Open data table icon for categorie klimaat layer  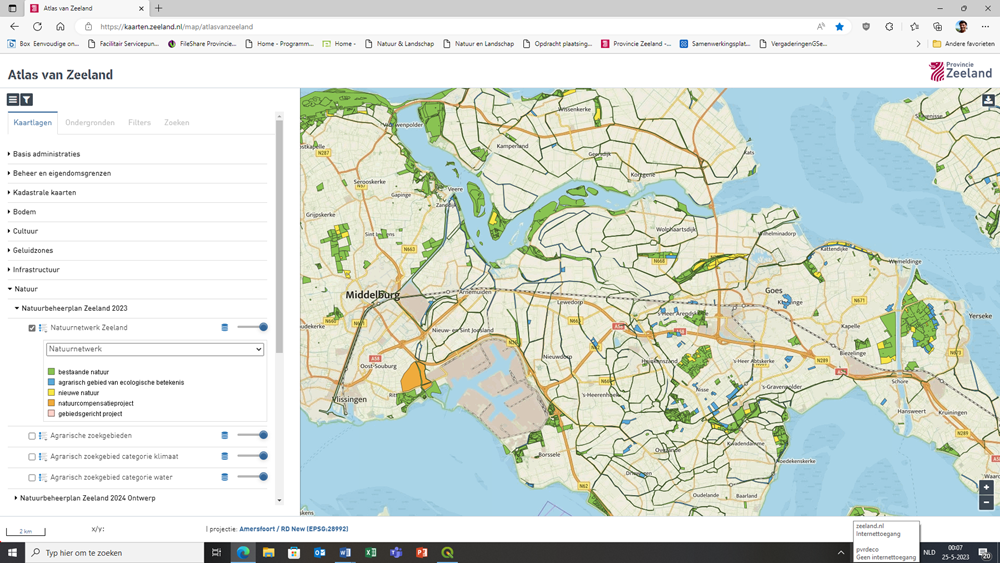[224, 457]
